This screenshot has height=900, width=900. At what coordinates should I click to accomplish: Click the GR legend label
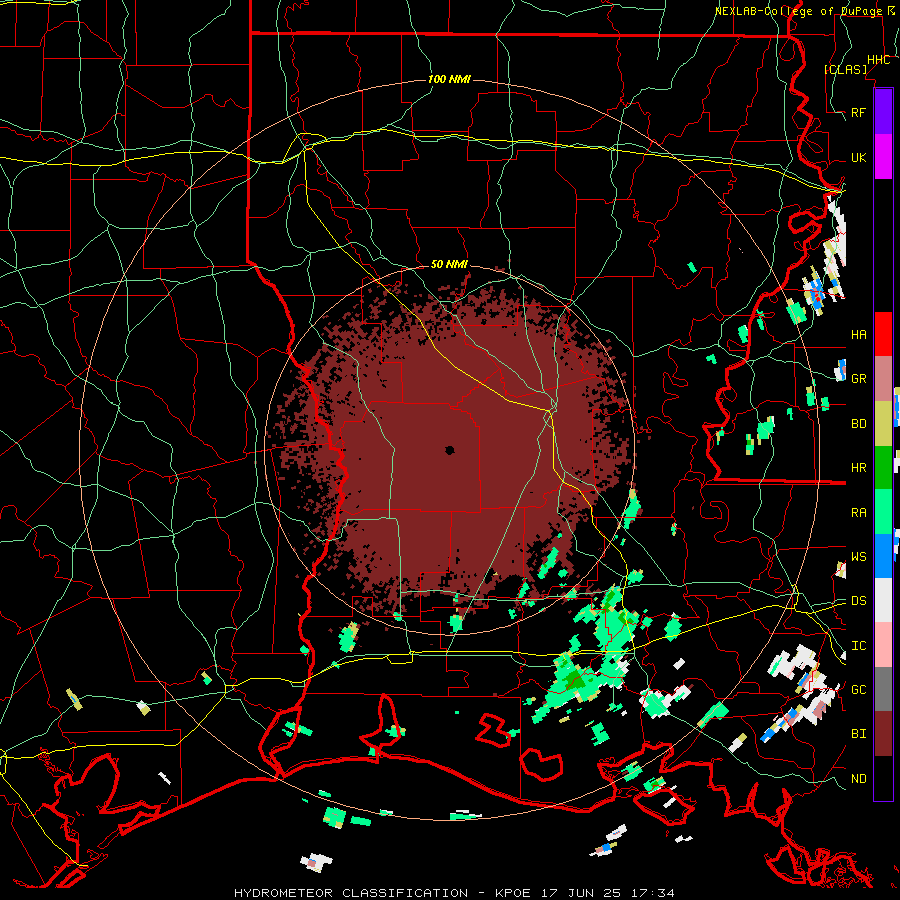click(x=859, y=378)
